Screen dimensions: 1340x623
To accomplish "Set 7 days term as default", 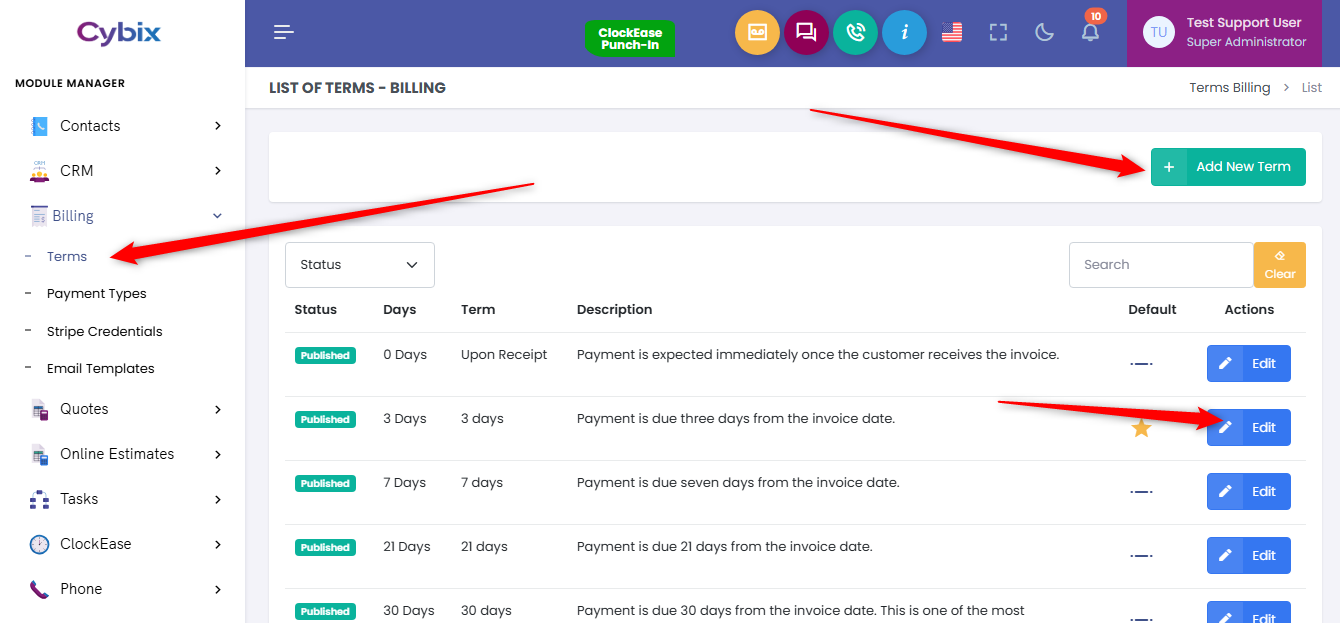I will [x=1141, y=492].
